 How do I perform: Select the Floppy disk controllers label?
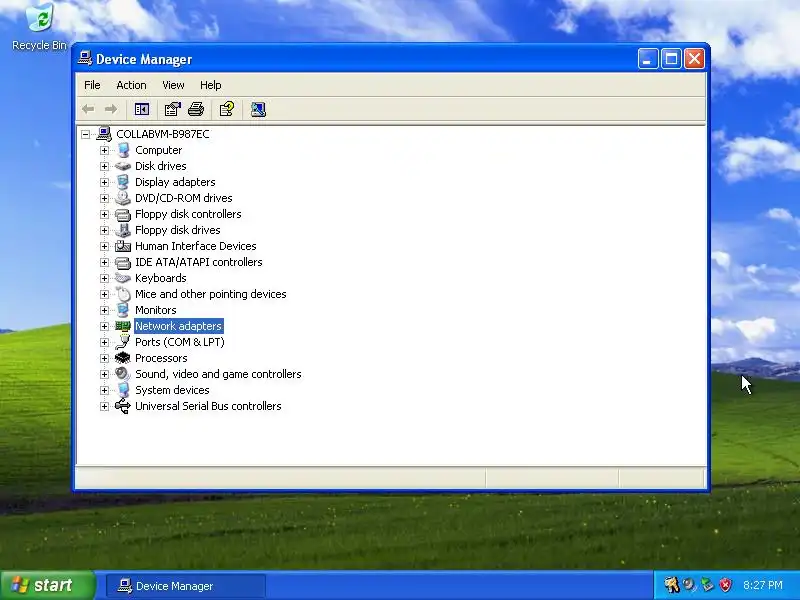tap(188, 214)
